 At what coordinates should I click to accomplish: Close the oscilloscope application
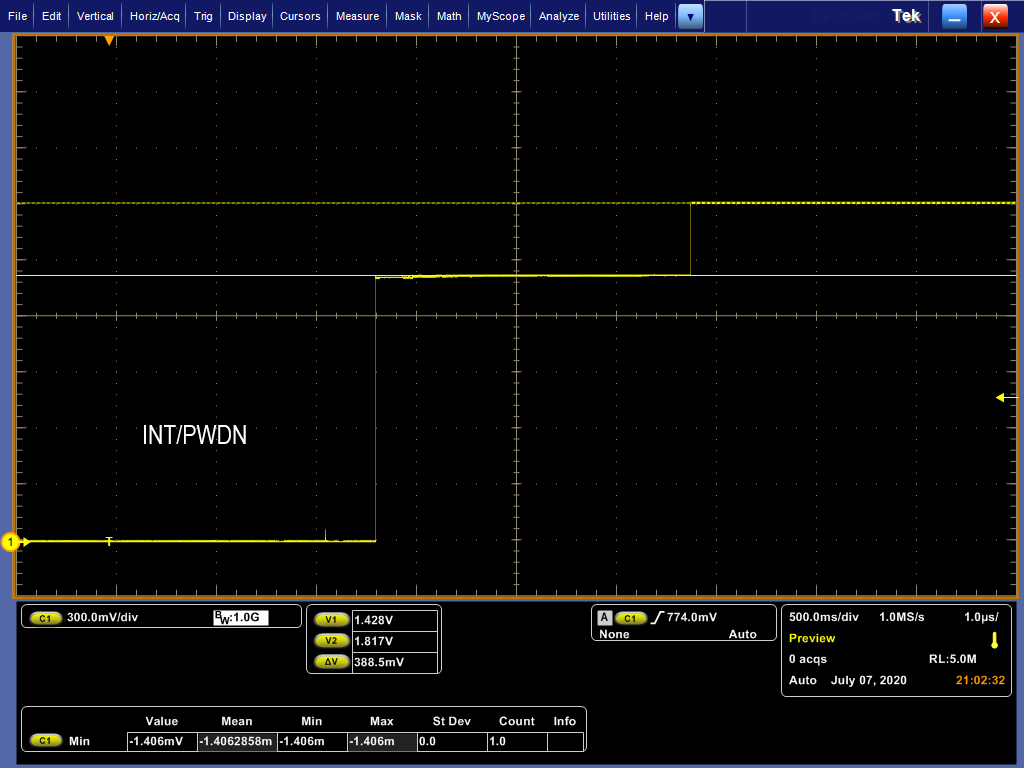(995, 16)
